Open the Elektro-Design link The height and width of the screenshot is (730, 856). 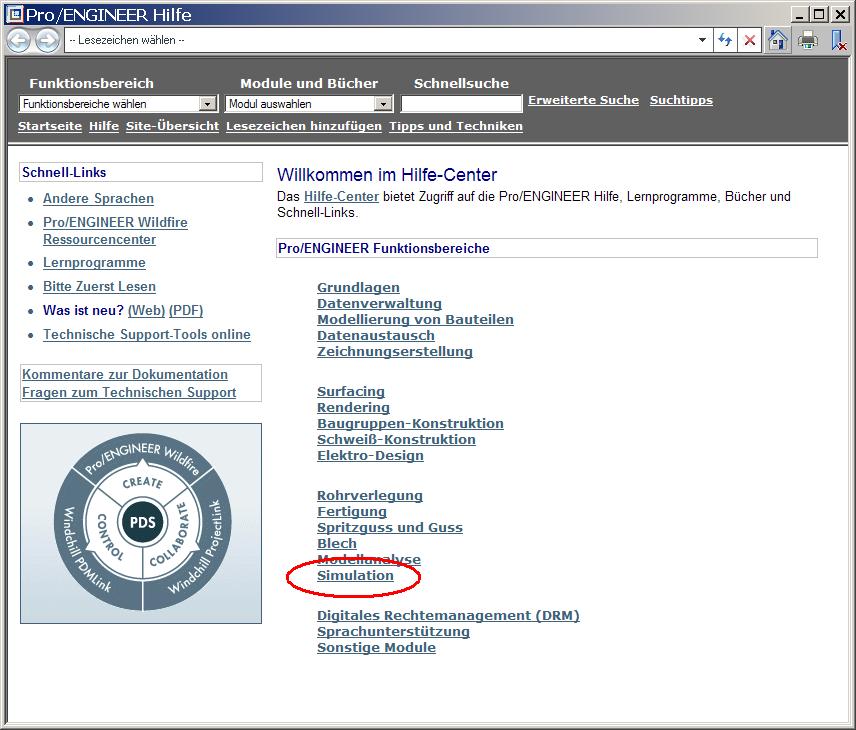pos(370,456)
